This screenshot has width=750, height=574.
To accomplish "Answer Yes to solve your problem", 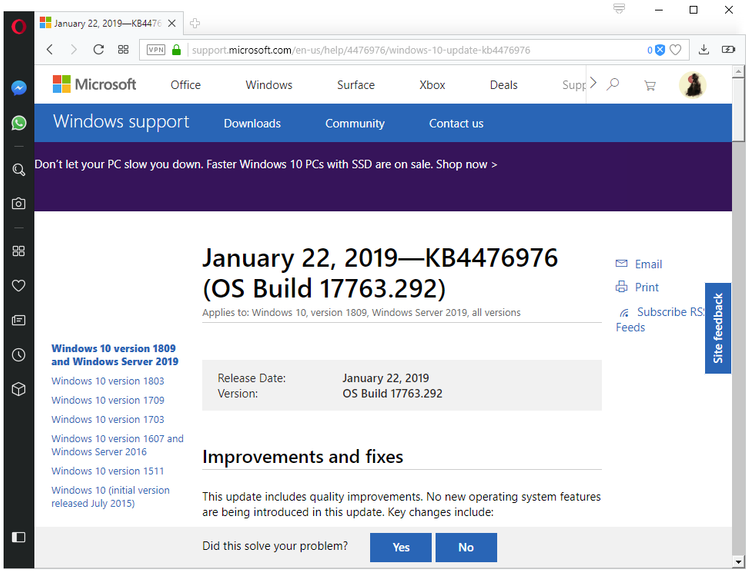I will pyautogui.click(x=400, y=547).
